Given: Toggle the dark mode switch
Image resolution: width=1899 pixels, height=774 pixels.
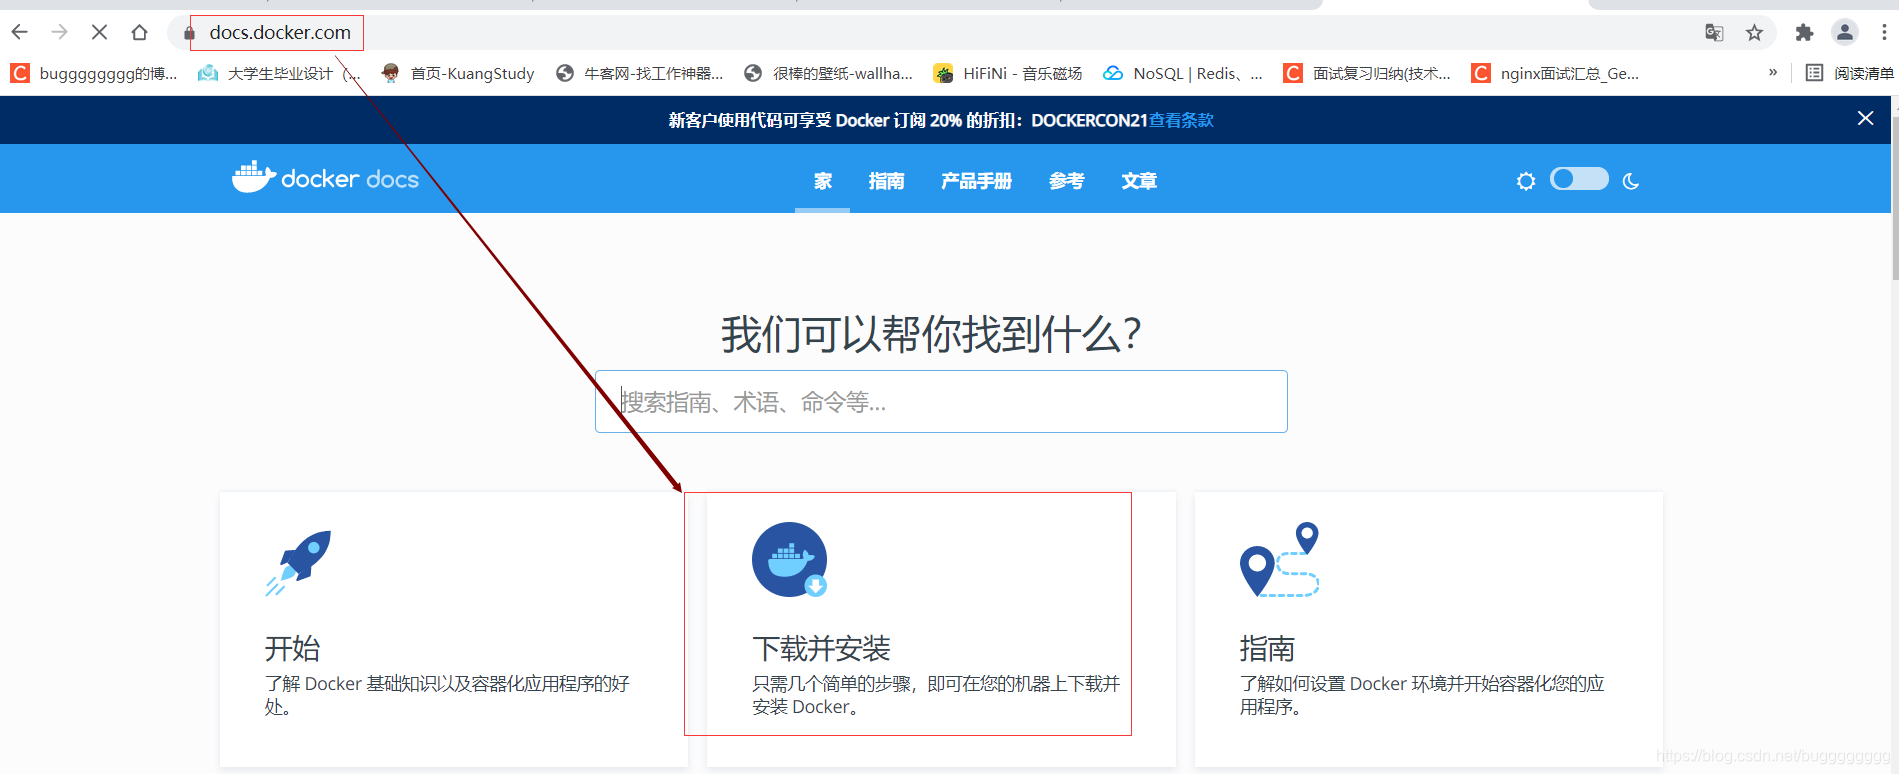Looking at the screenshot, I should click(1579, 179).
